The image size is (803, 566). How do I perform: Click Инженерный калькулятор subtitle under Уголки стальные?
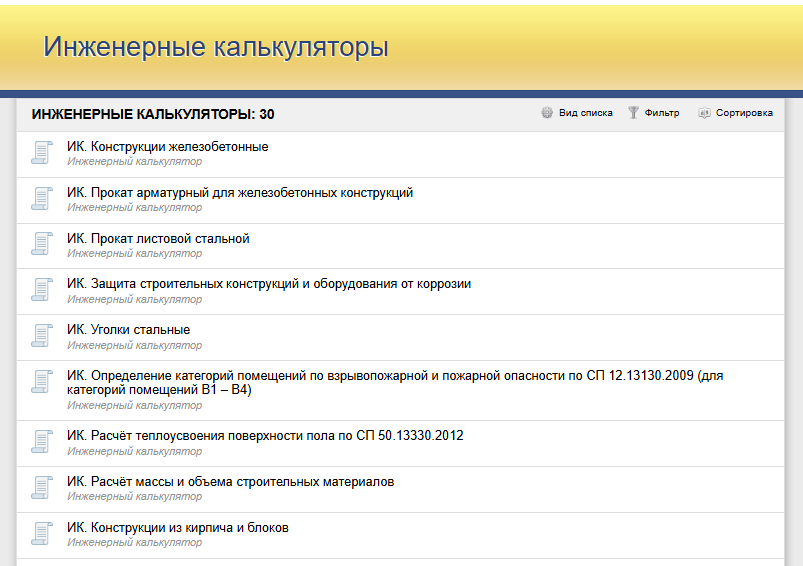pyautogui.click(x=134, y=345)
